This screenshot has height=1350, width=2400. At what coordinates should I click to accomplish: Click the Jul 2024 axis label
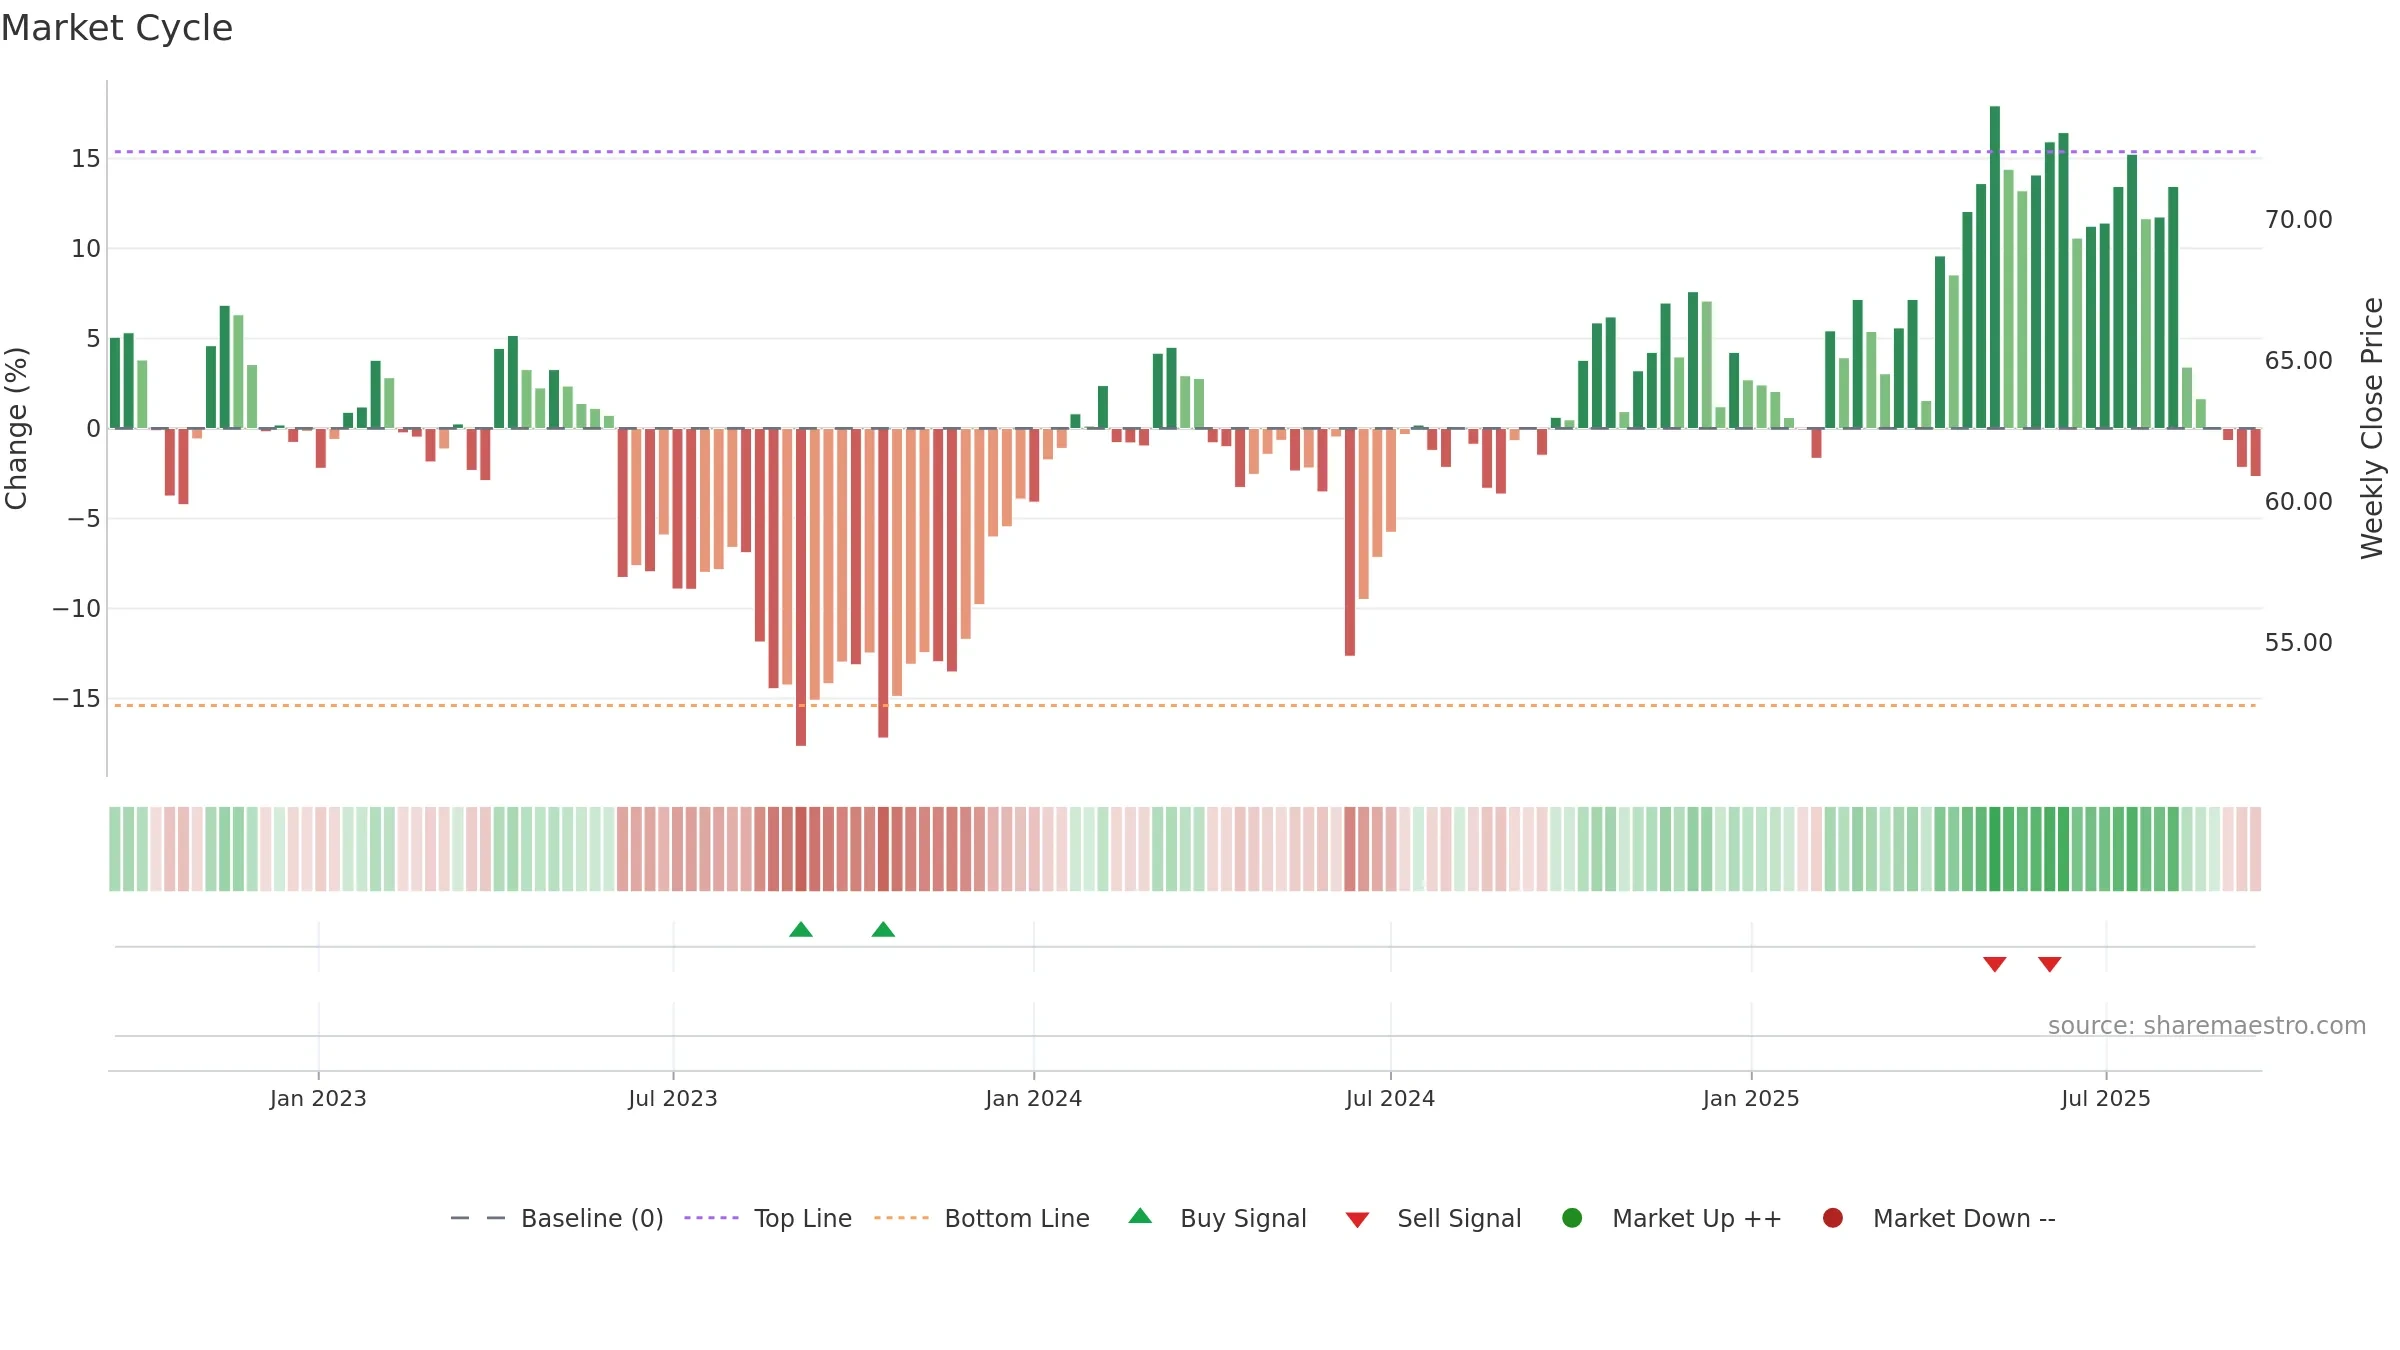pos(1390,1098)
